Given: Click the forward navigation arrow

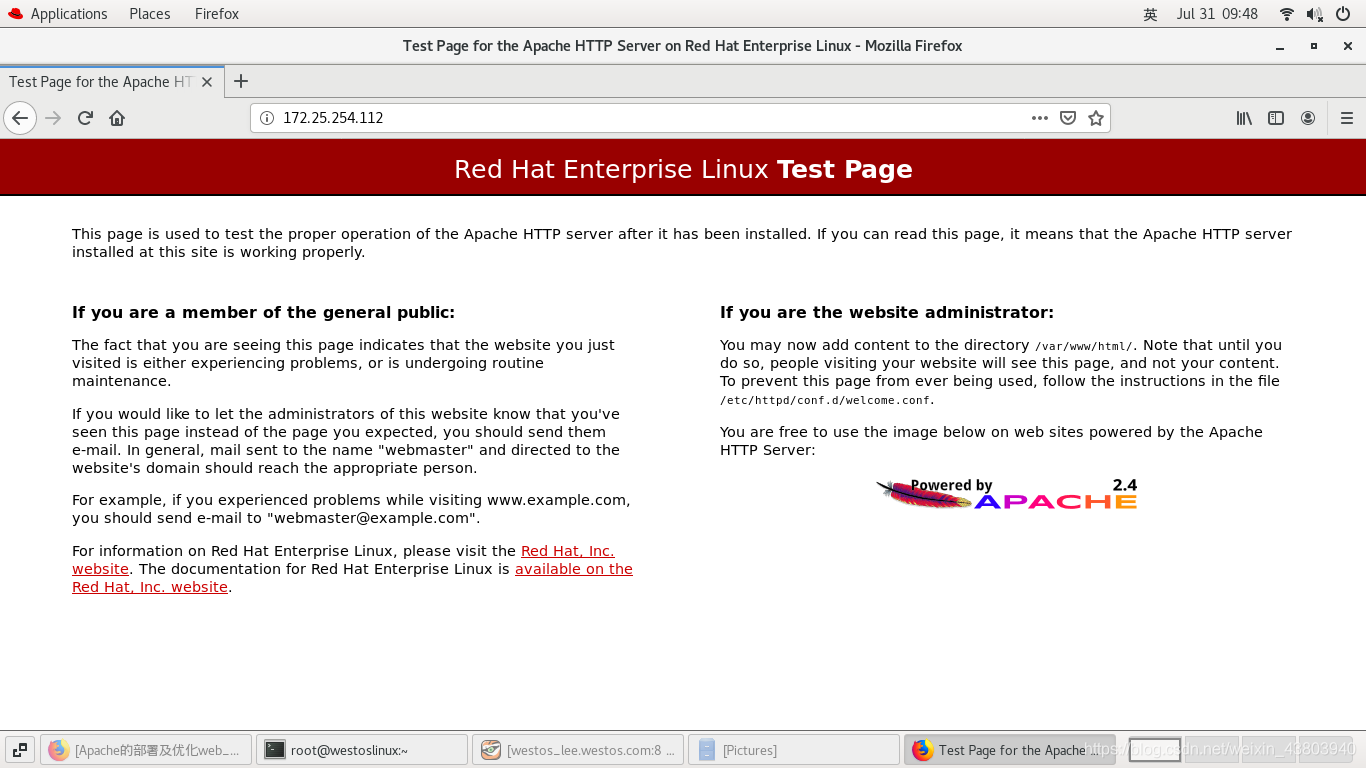Looking at the screenshot, I should (x=53, y=118).
